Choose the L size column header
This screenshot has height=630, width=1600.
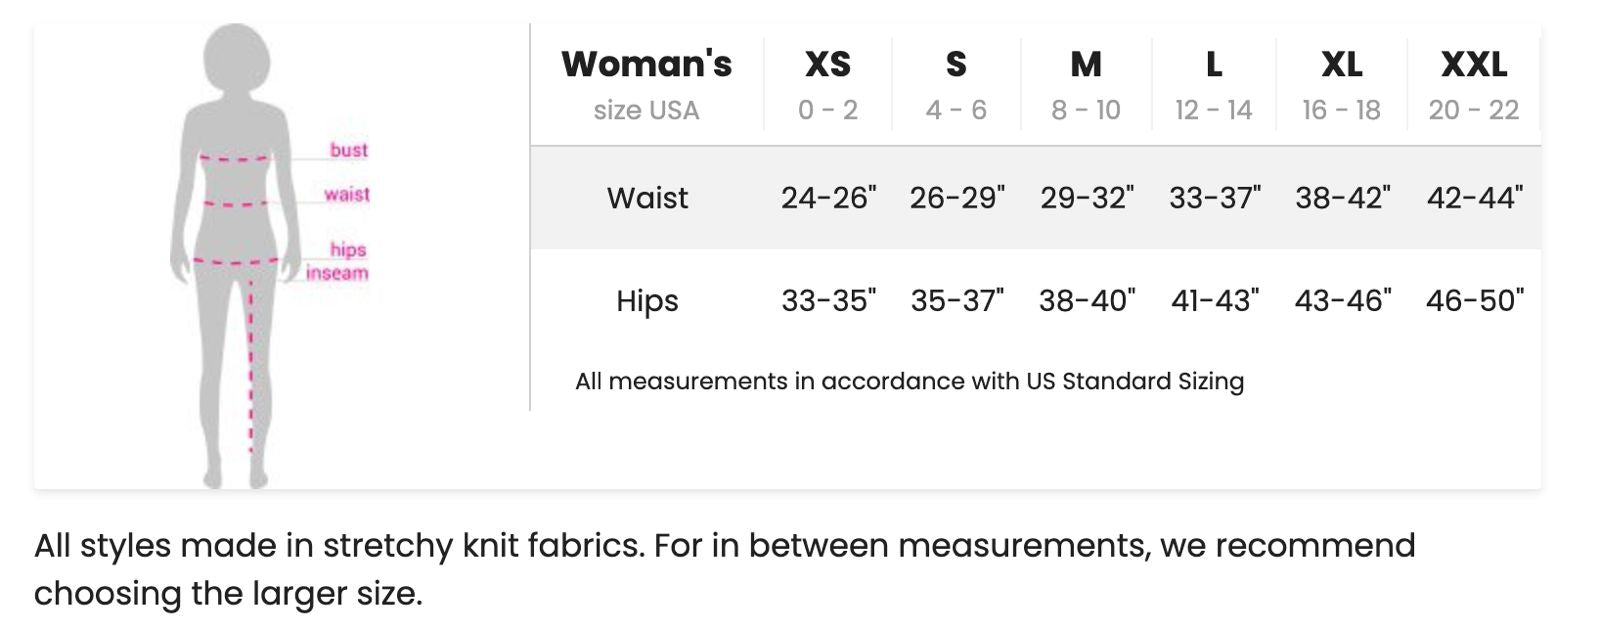pyautogui.click(x=1213, y=65)
